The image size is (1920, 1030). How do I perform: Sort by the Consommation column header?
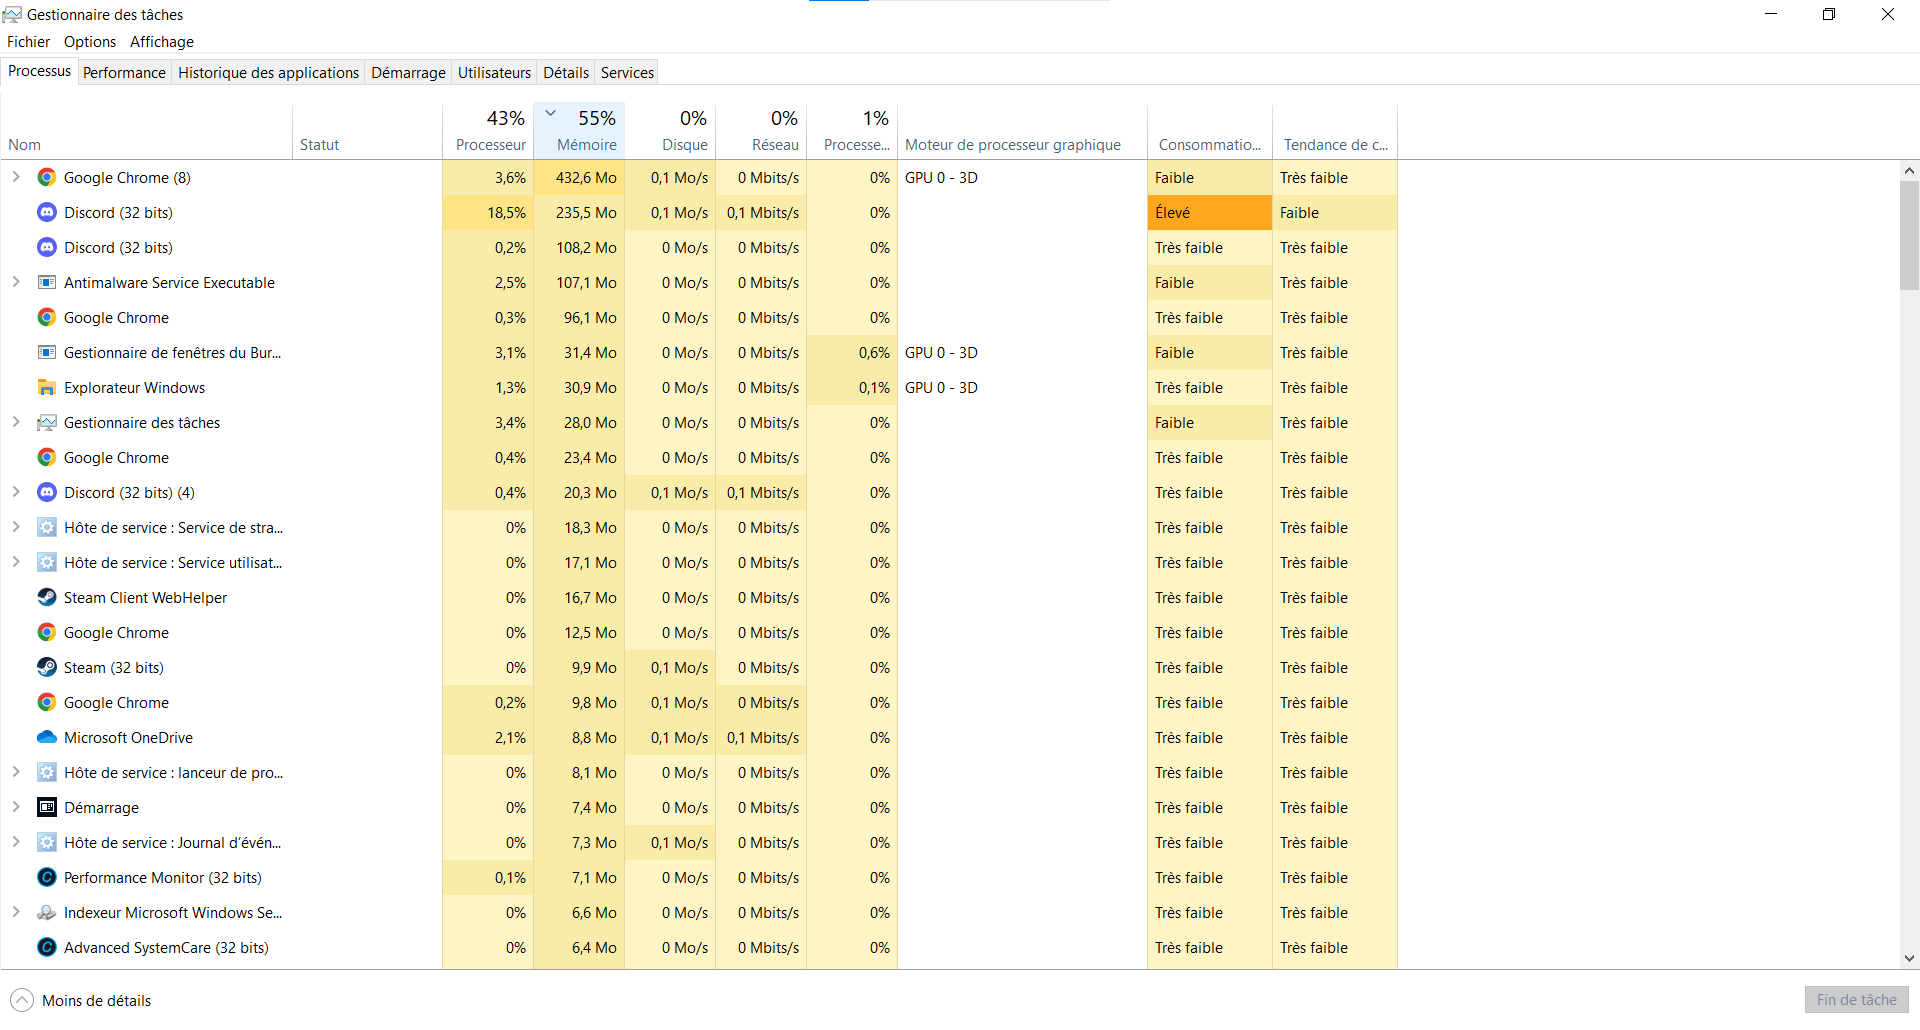(1210, 131)
